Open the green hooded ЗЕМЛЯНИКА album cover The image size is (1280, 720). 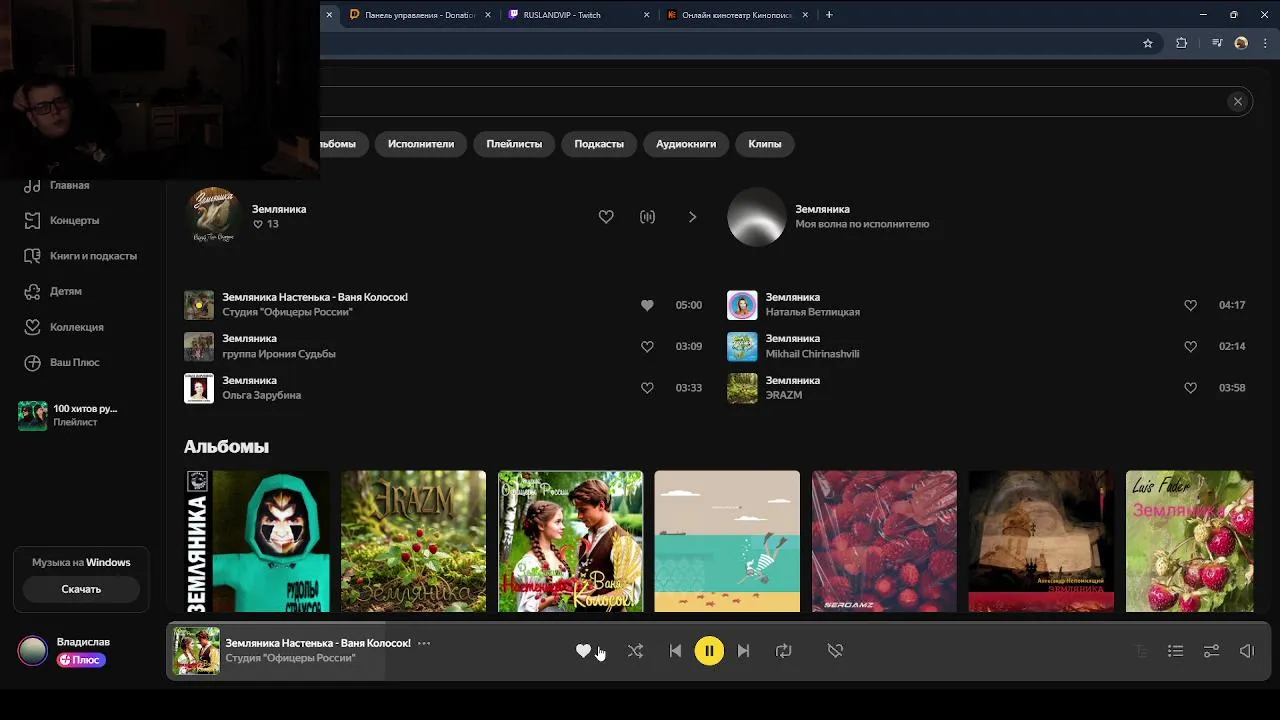click(x=257, y=541)
